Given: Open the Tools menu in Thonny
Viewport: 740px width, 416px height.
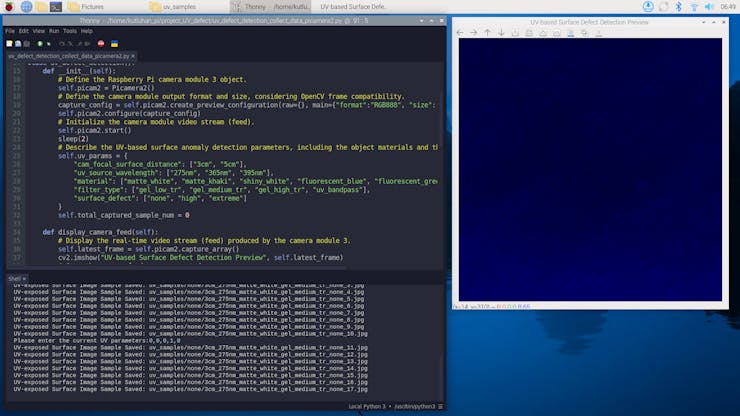Looking at the screenshot, I should click(x=70, y=31).
